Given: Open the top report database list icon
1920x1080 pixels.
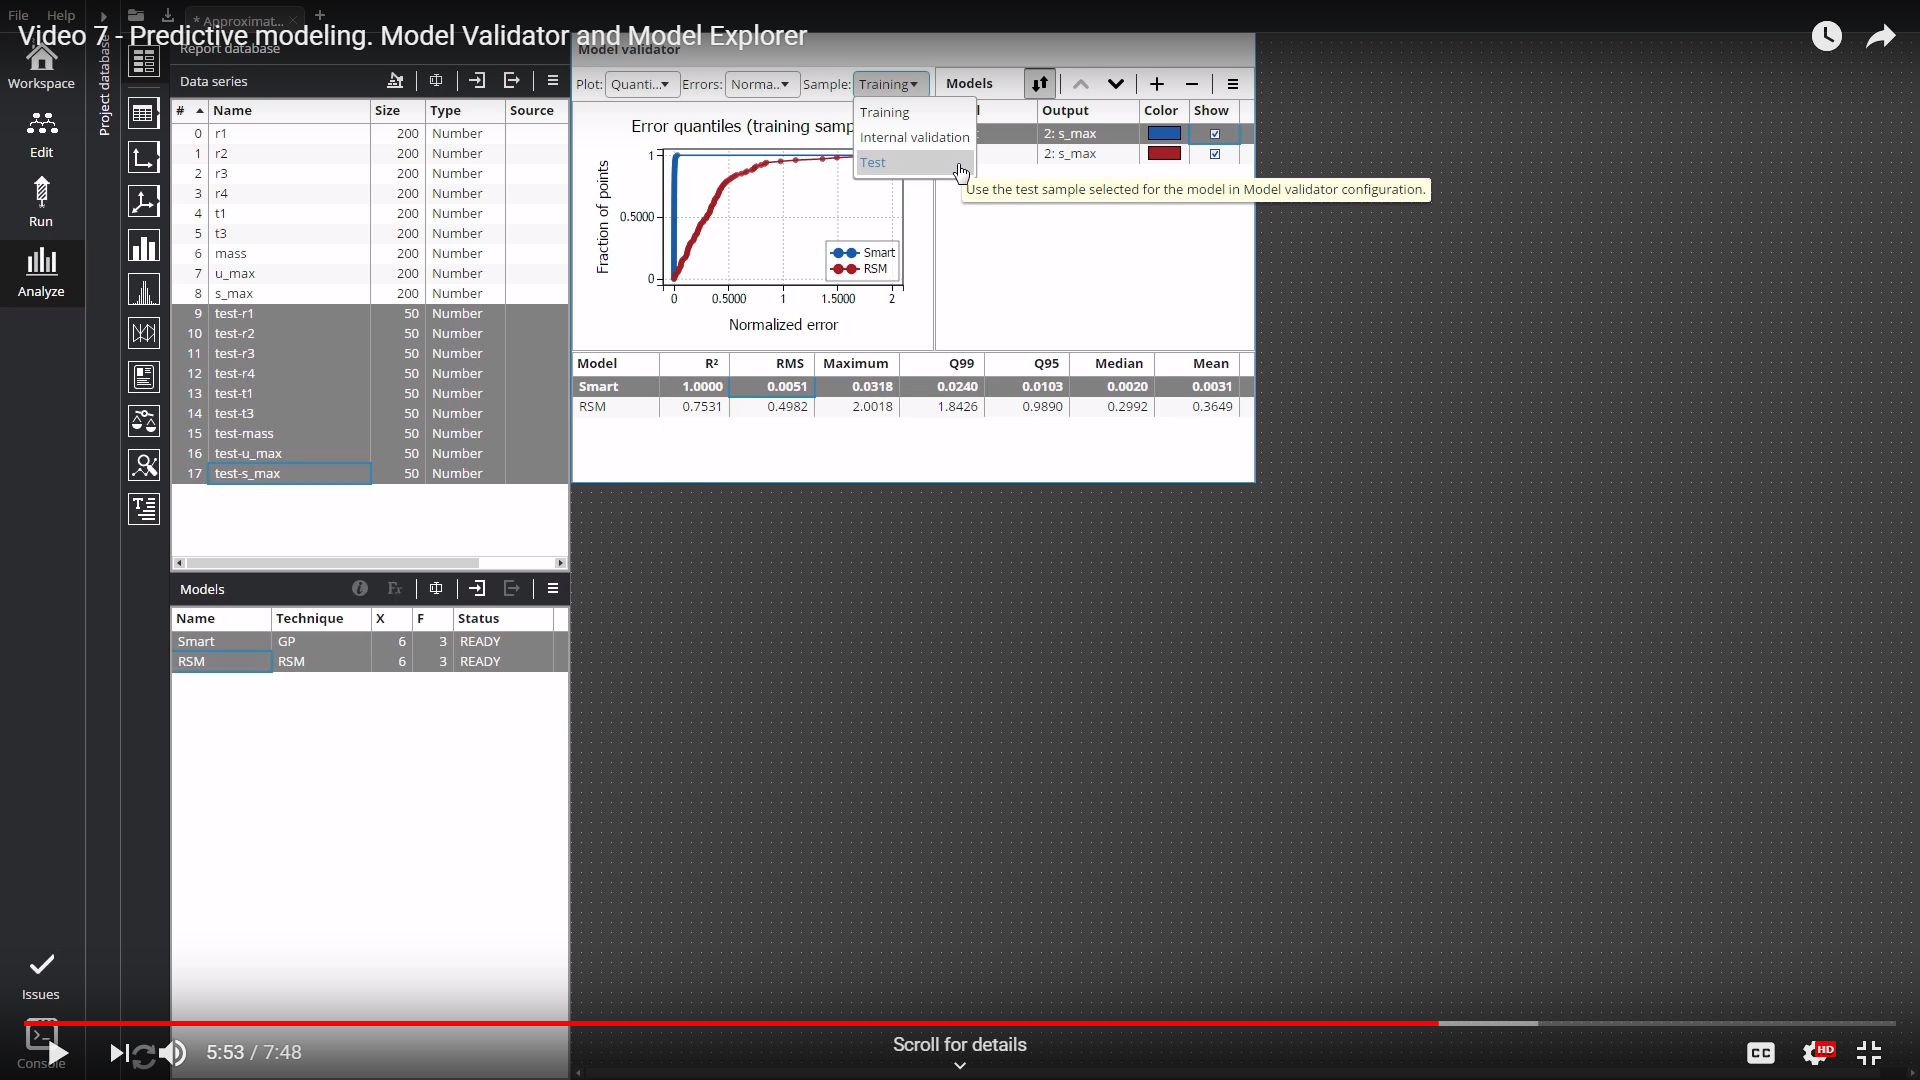Looking at the screenshot, I should pos(144,61).
